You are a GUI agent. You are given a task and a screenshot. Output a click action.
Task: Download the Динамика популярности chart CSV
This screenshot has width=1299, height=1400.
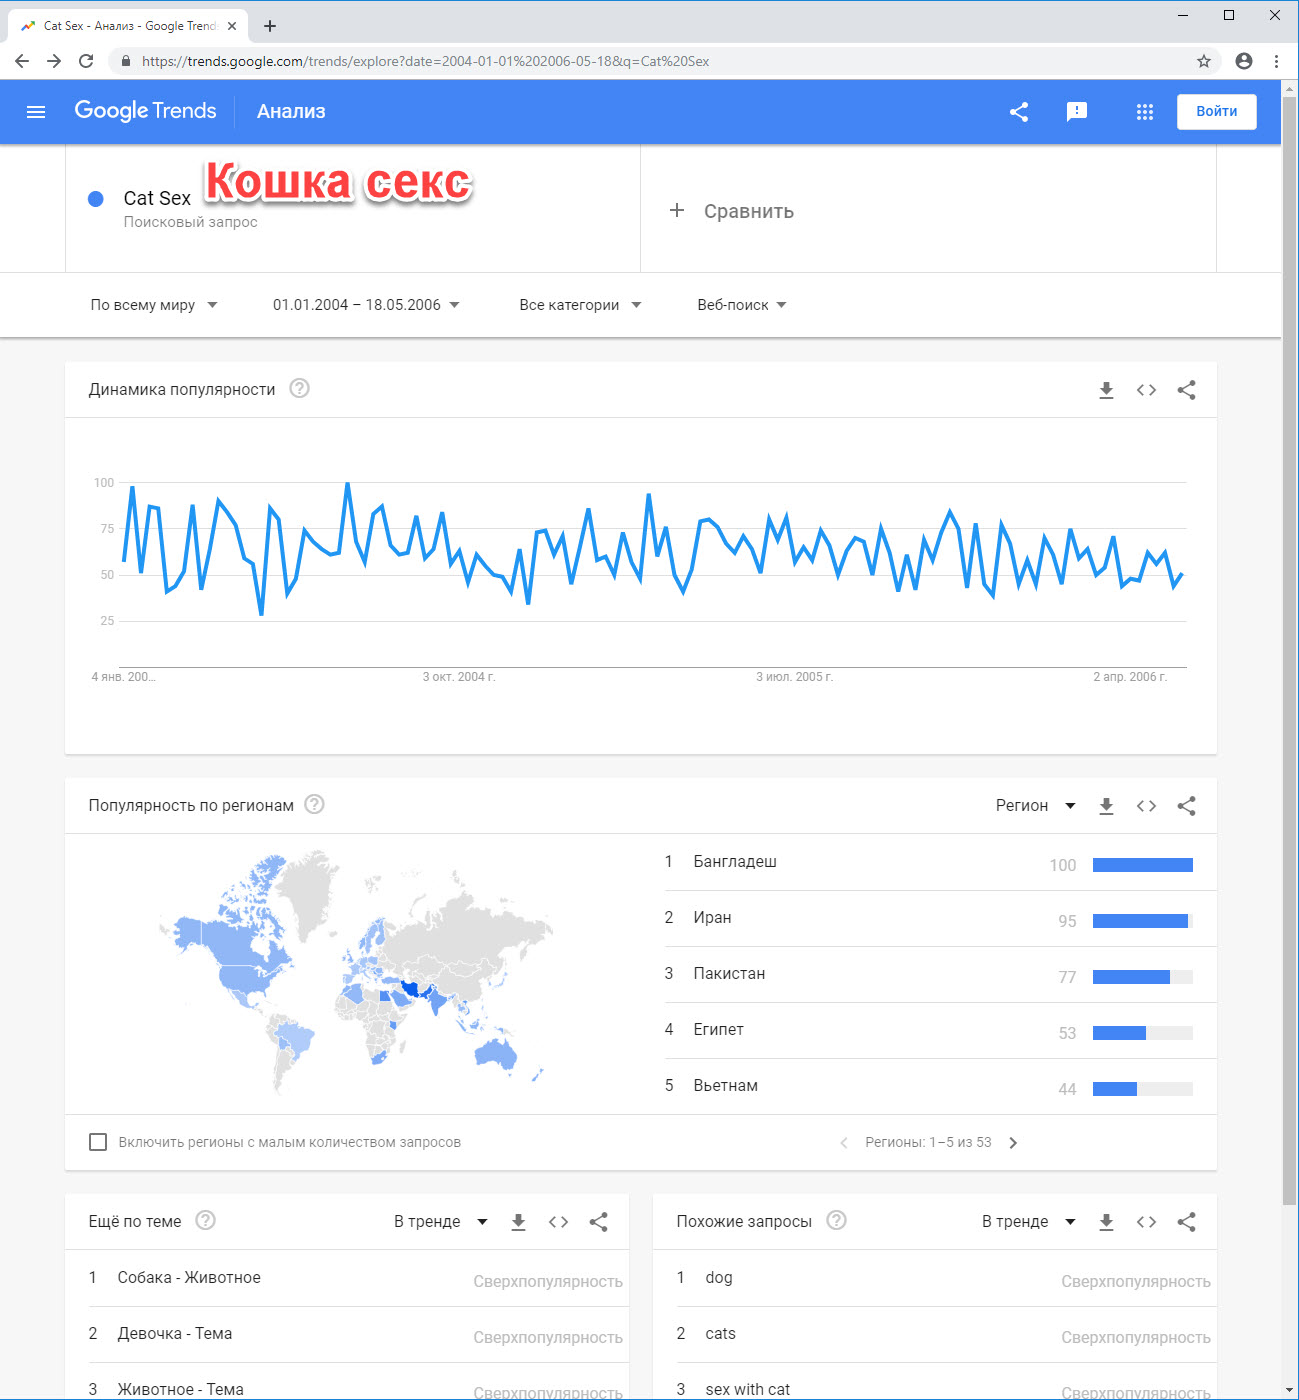pos(1106,390)
